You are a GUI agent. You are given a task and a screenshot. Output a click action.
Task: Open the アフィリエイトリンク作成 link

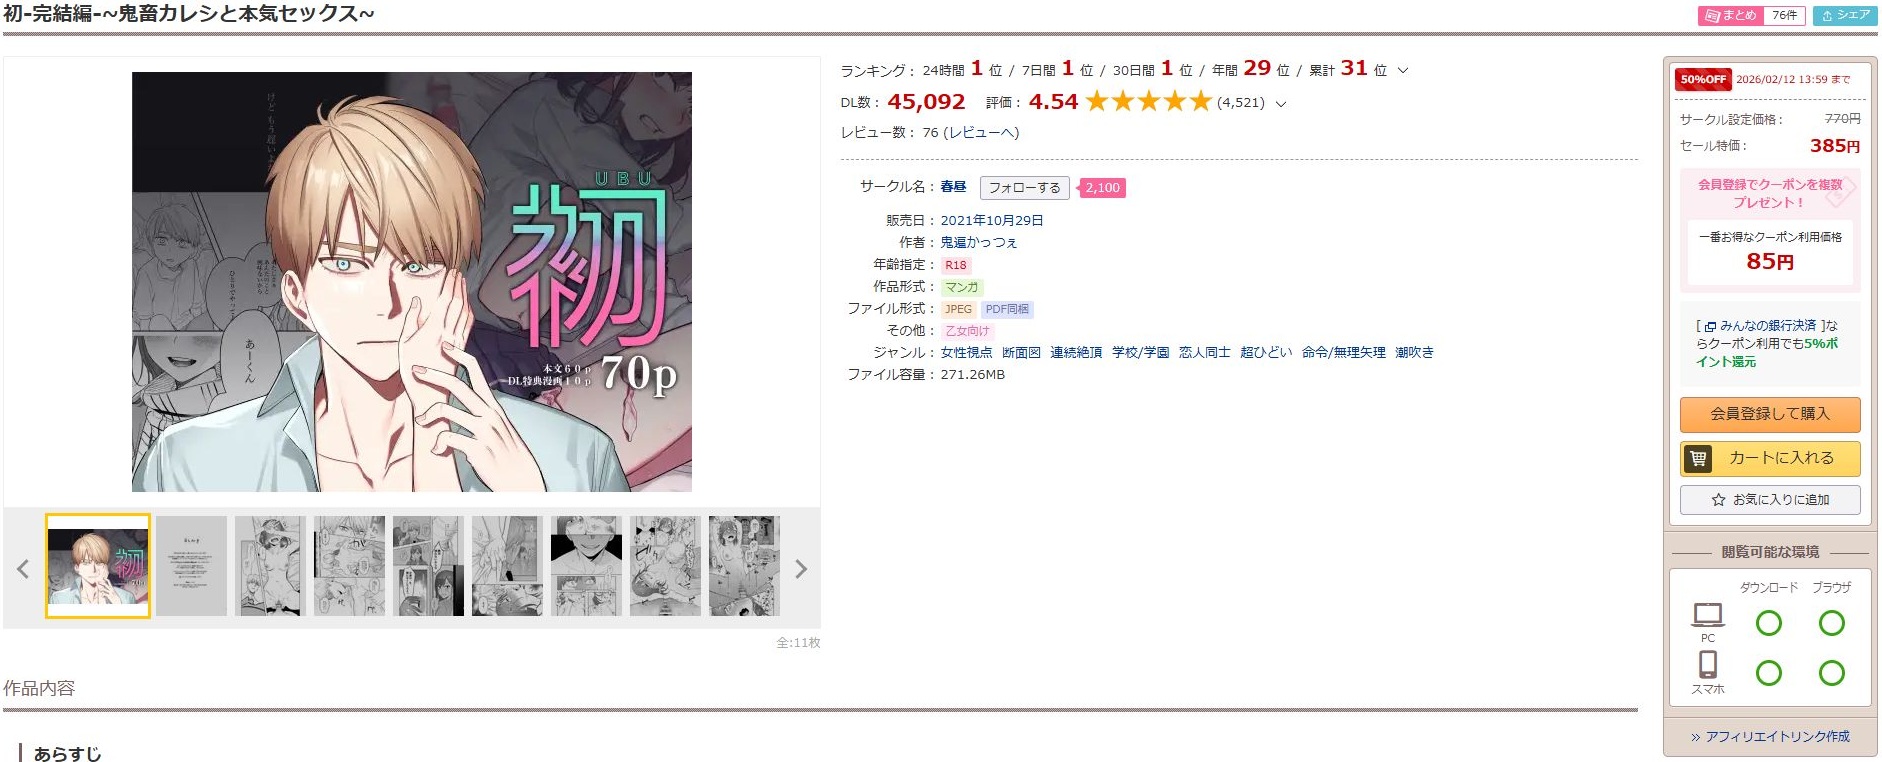(1770, 736)
